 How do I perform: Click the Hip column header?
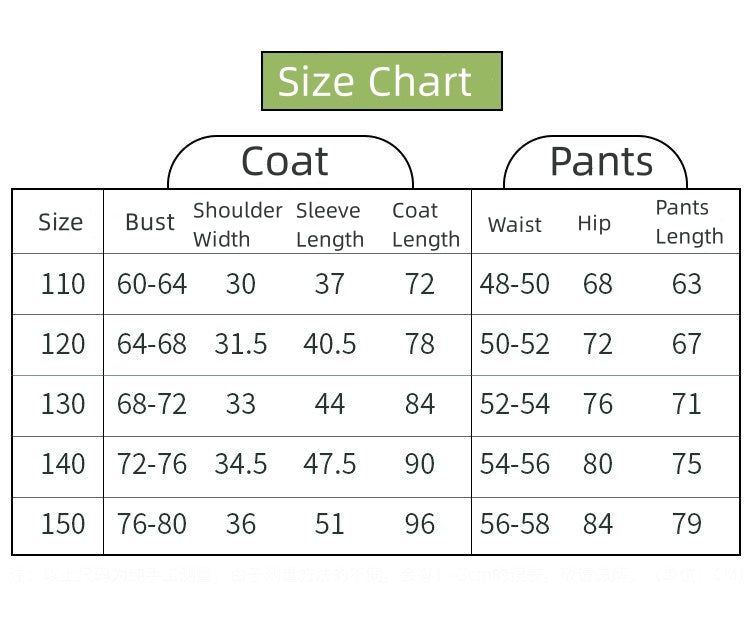pyautogui.click(x=594, y=224)
